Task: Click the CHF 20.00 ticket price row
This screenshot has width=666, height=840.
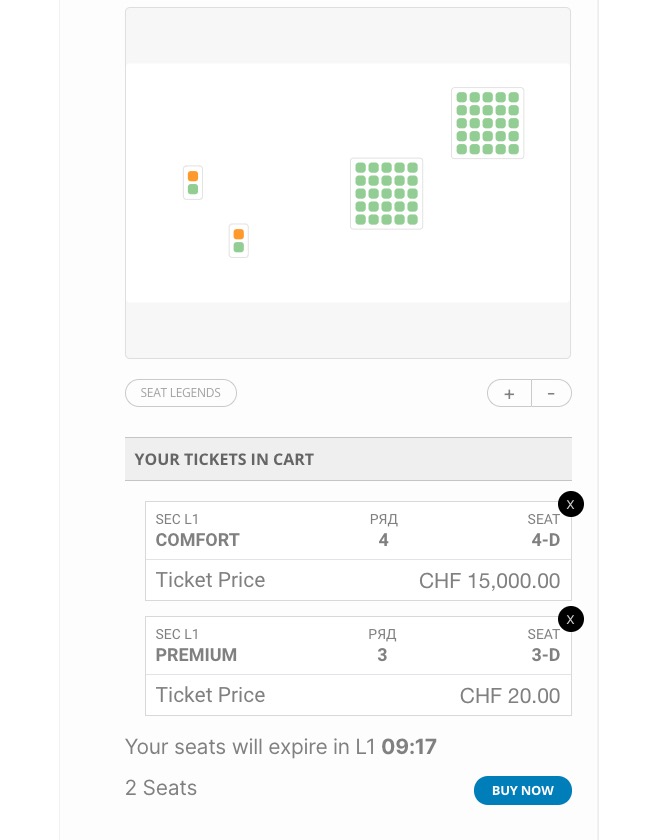Action: pyautogui.click(x=358, y=695)
